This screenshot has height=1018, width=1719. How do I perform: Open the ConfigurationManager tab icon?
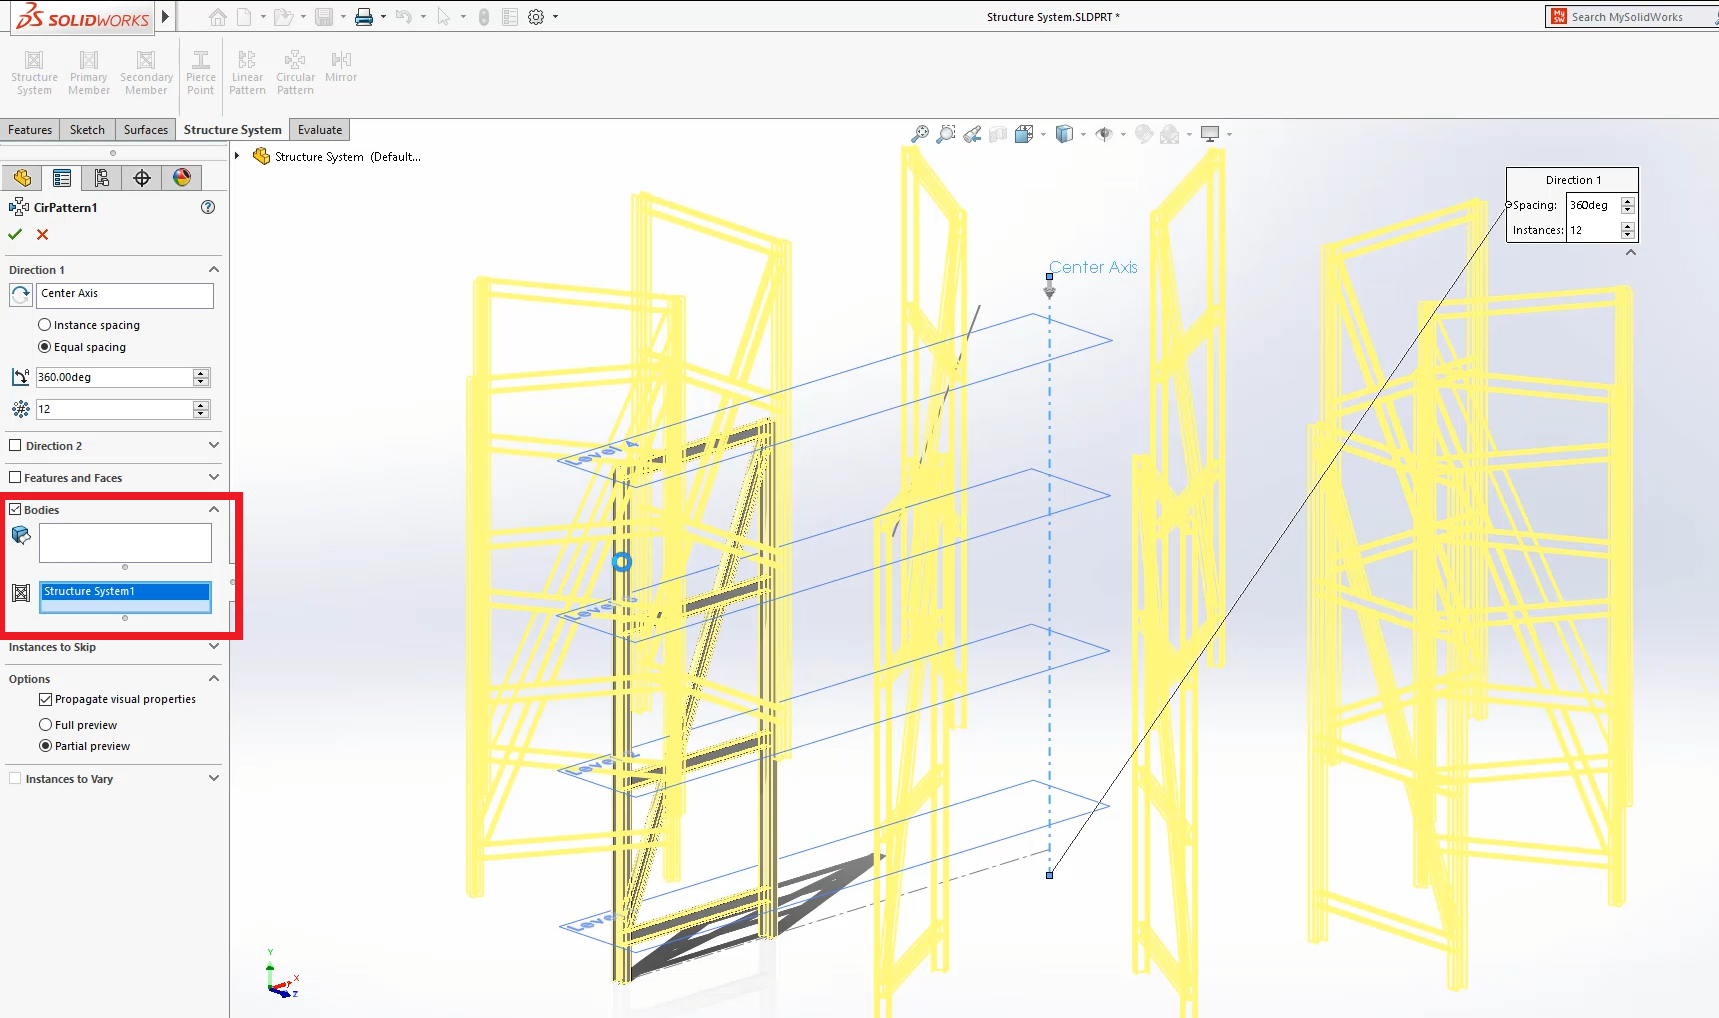tap(101, 178)
